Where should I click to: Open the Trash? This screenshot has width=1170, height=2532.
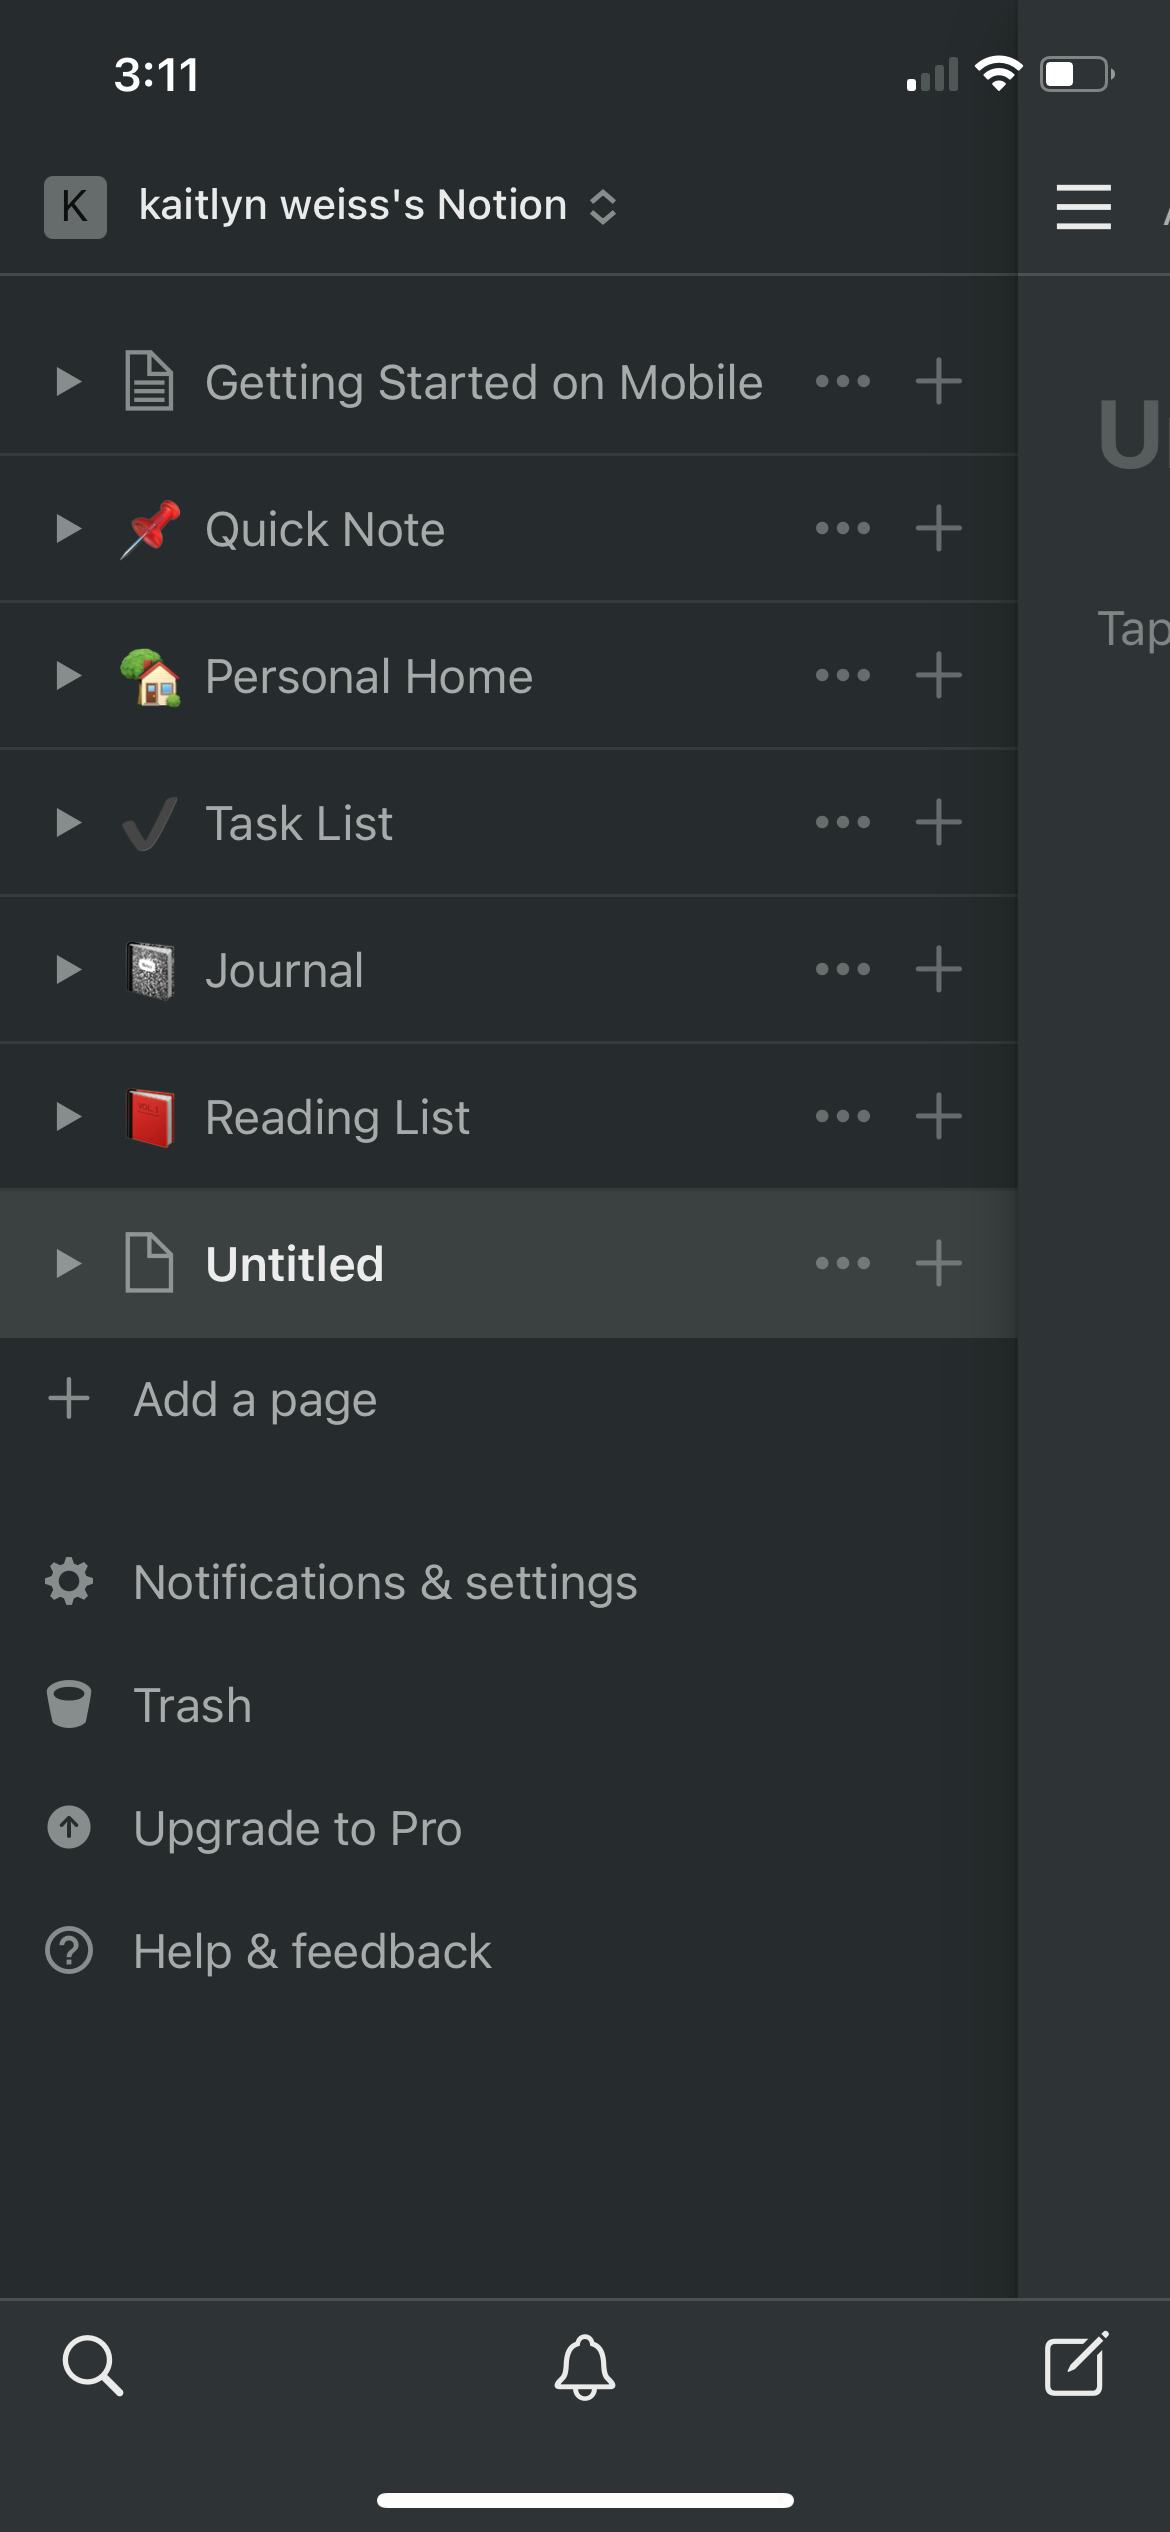[x=68, y=1705]
